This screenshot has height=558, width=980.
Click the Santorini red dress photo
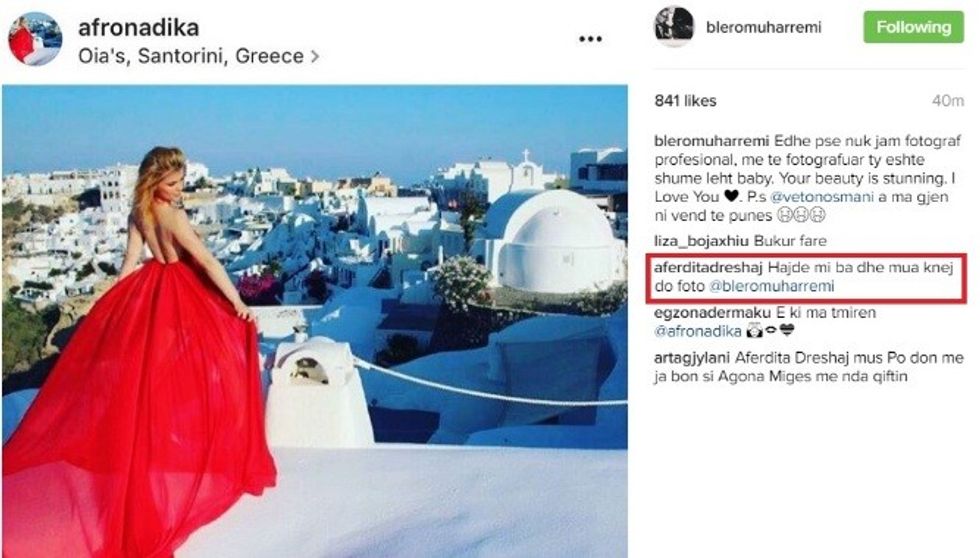pos(315,321)
